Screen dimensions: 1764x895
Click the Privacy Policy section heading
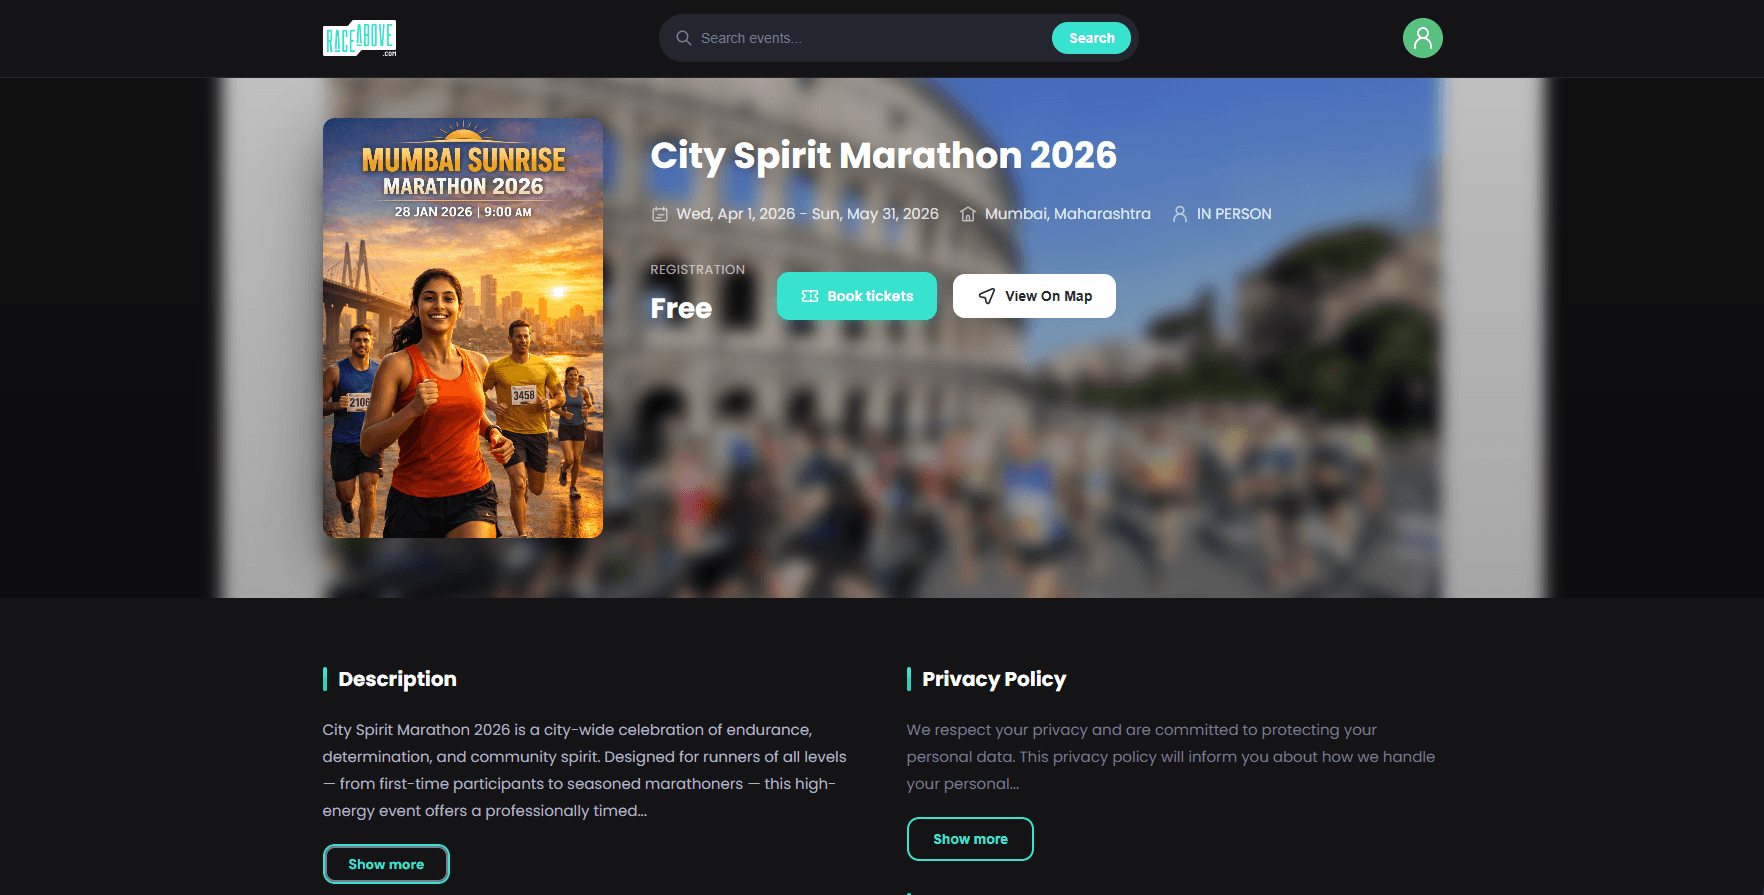click(x=994, y=679)
